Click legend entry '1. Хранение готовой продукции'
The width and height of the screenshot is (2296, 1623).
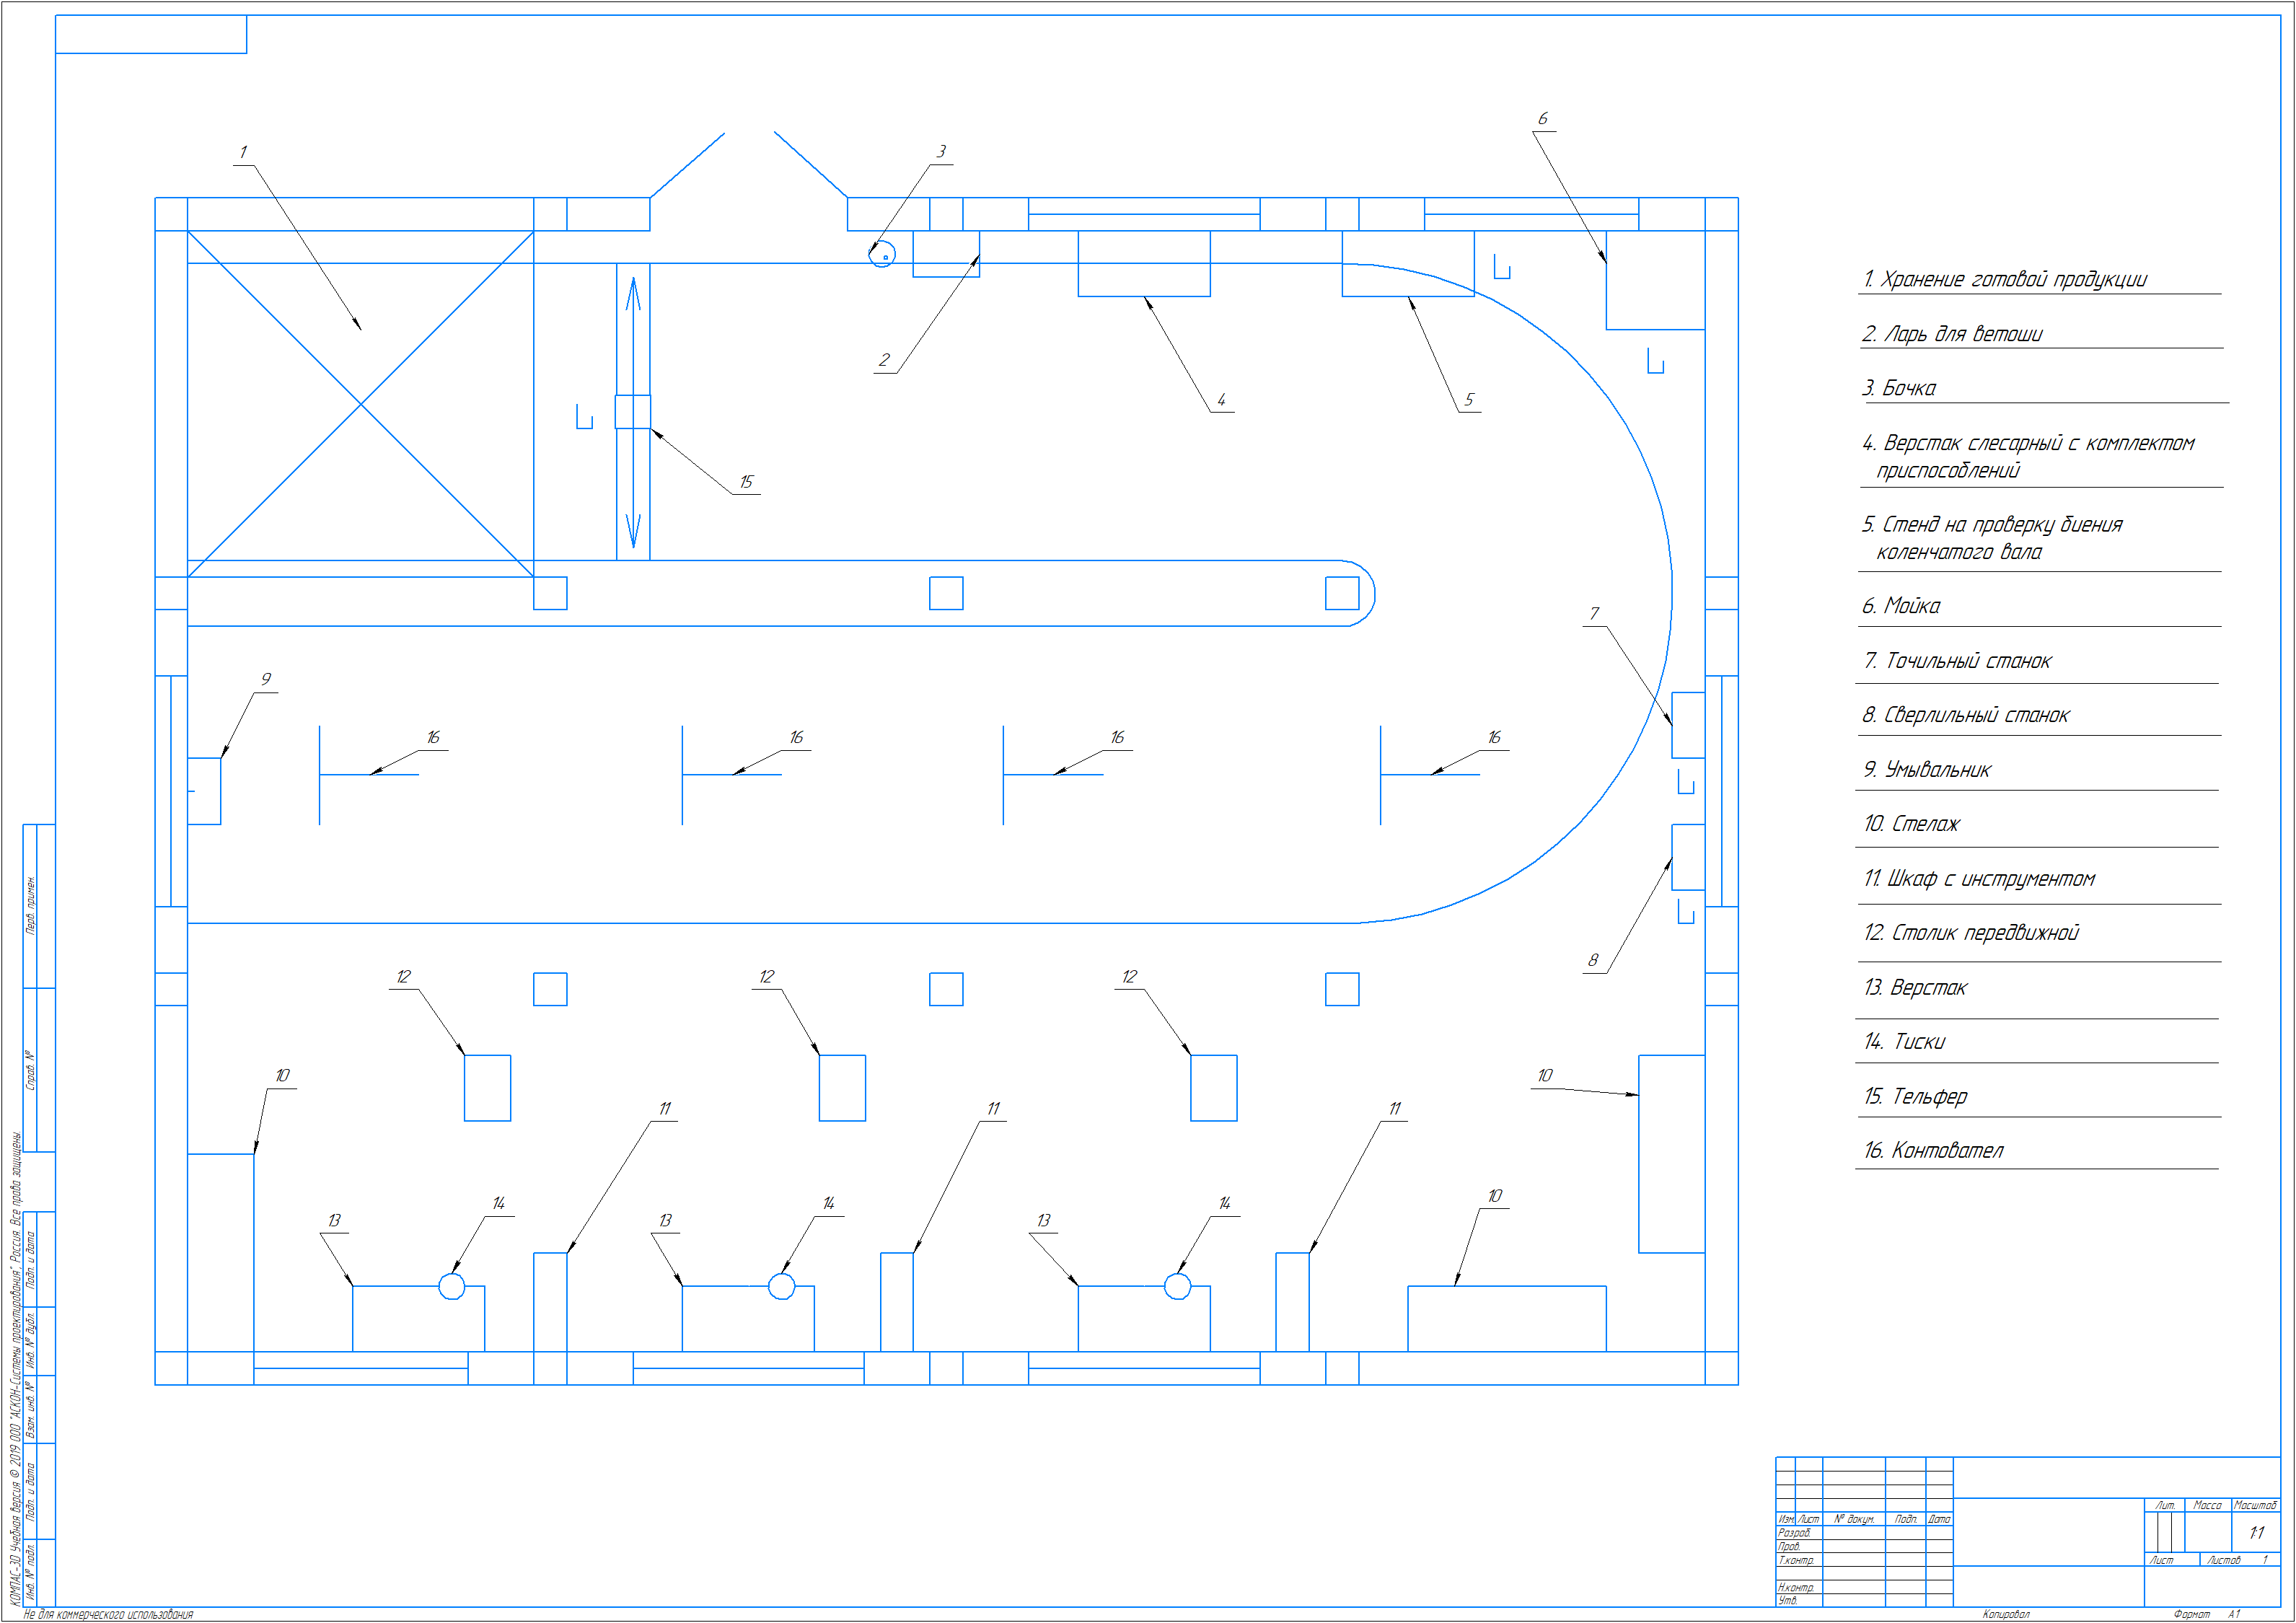(2004, 280)
